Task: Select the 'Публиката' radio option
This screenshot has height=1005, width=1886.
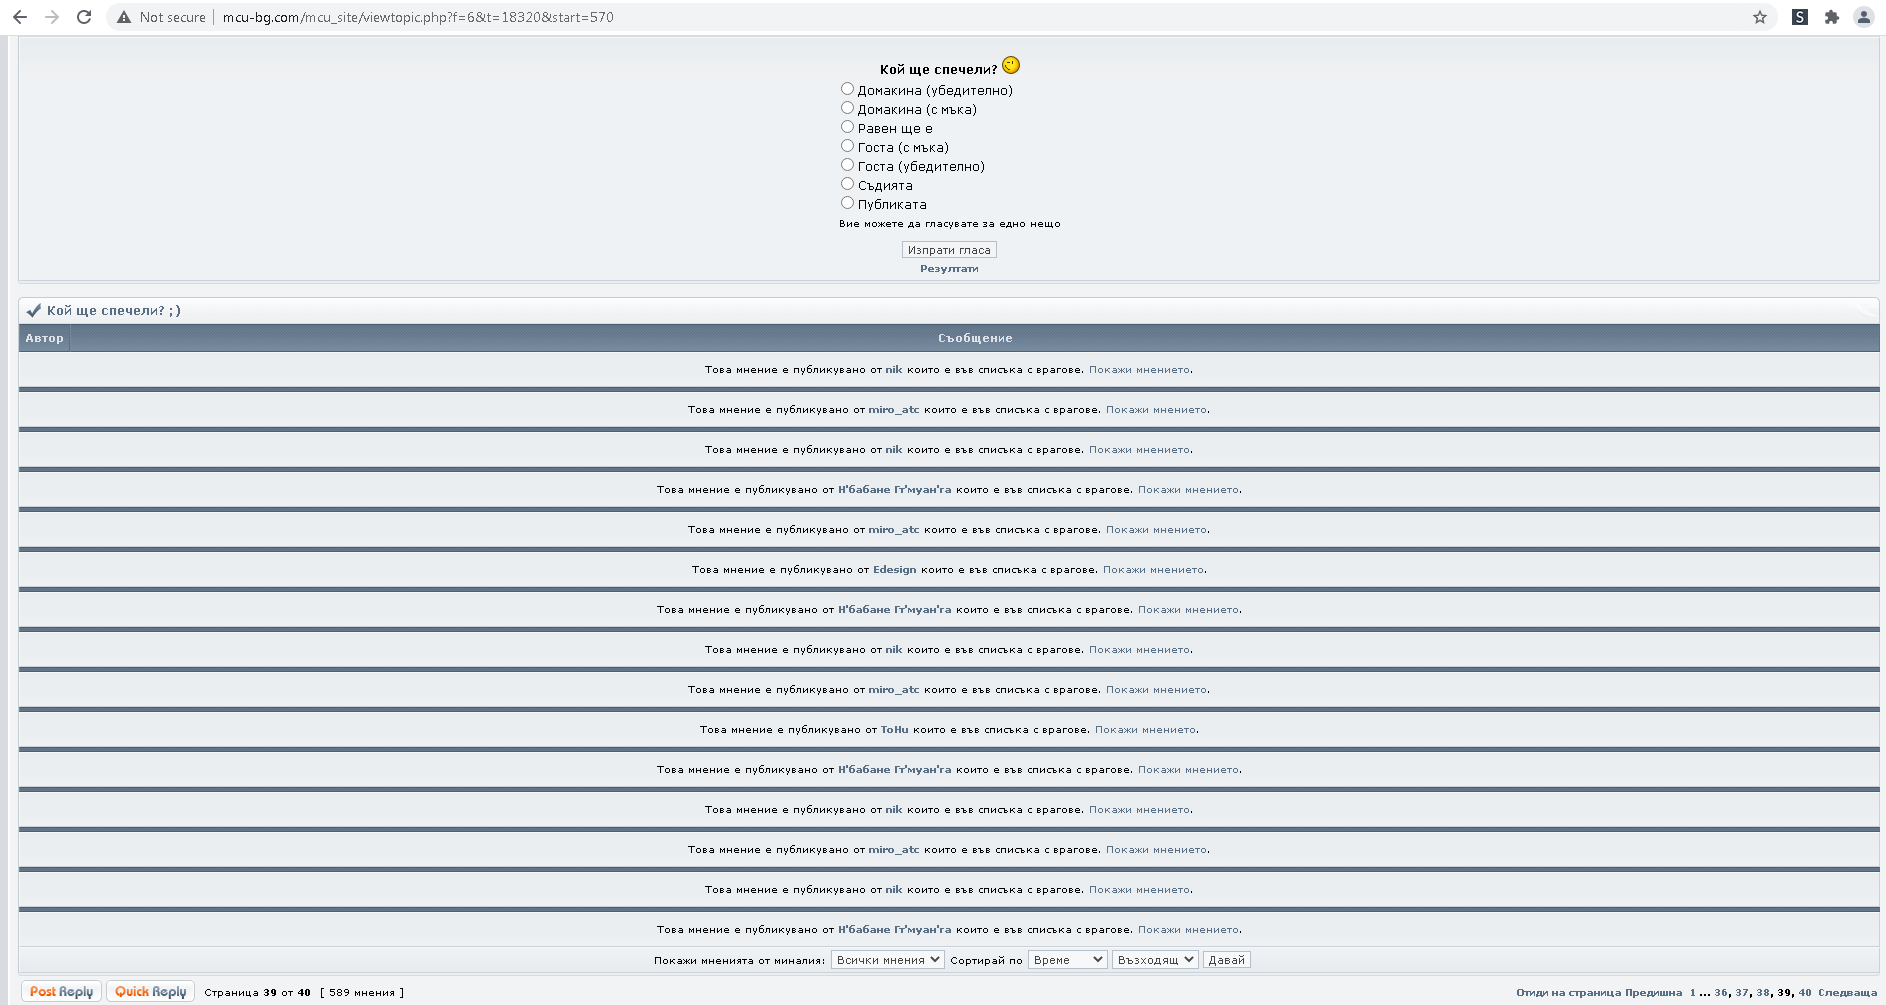Action: pyautogui.click(x=847, y=203)
